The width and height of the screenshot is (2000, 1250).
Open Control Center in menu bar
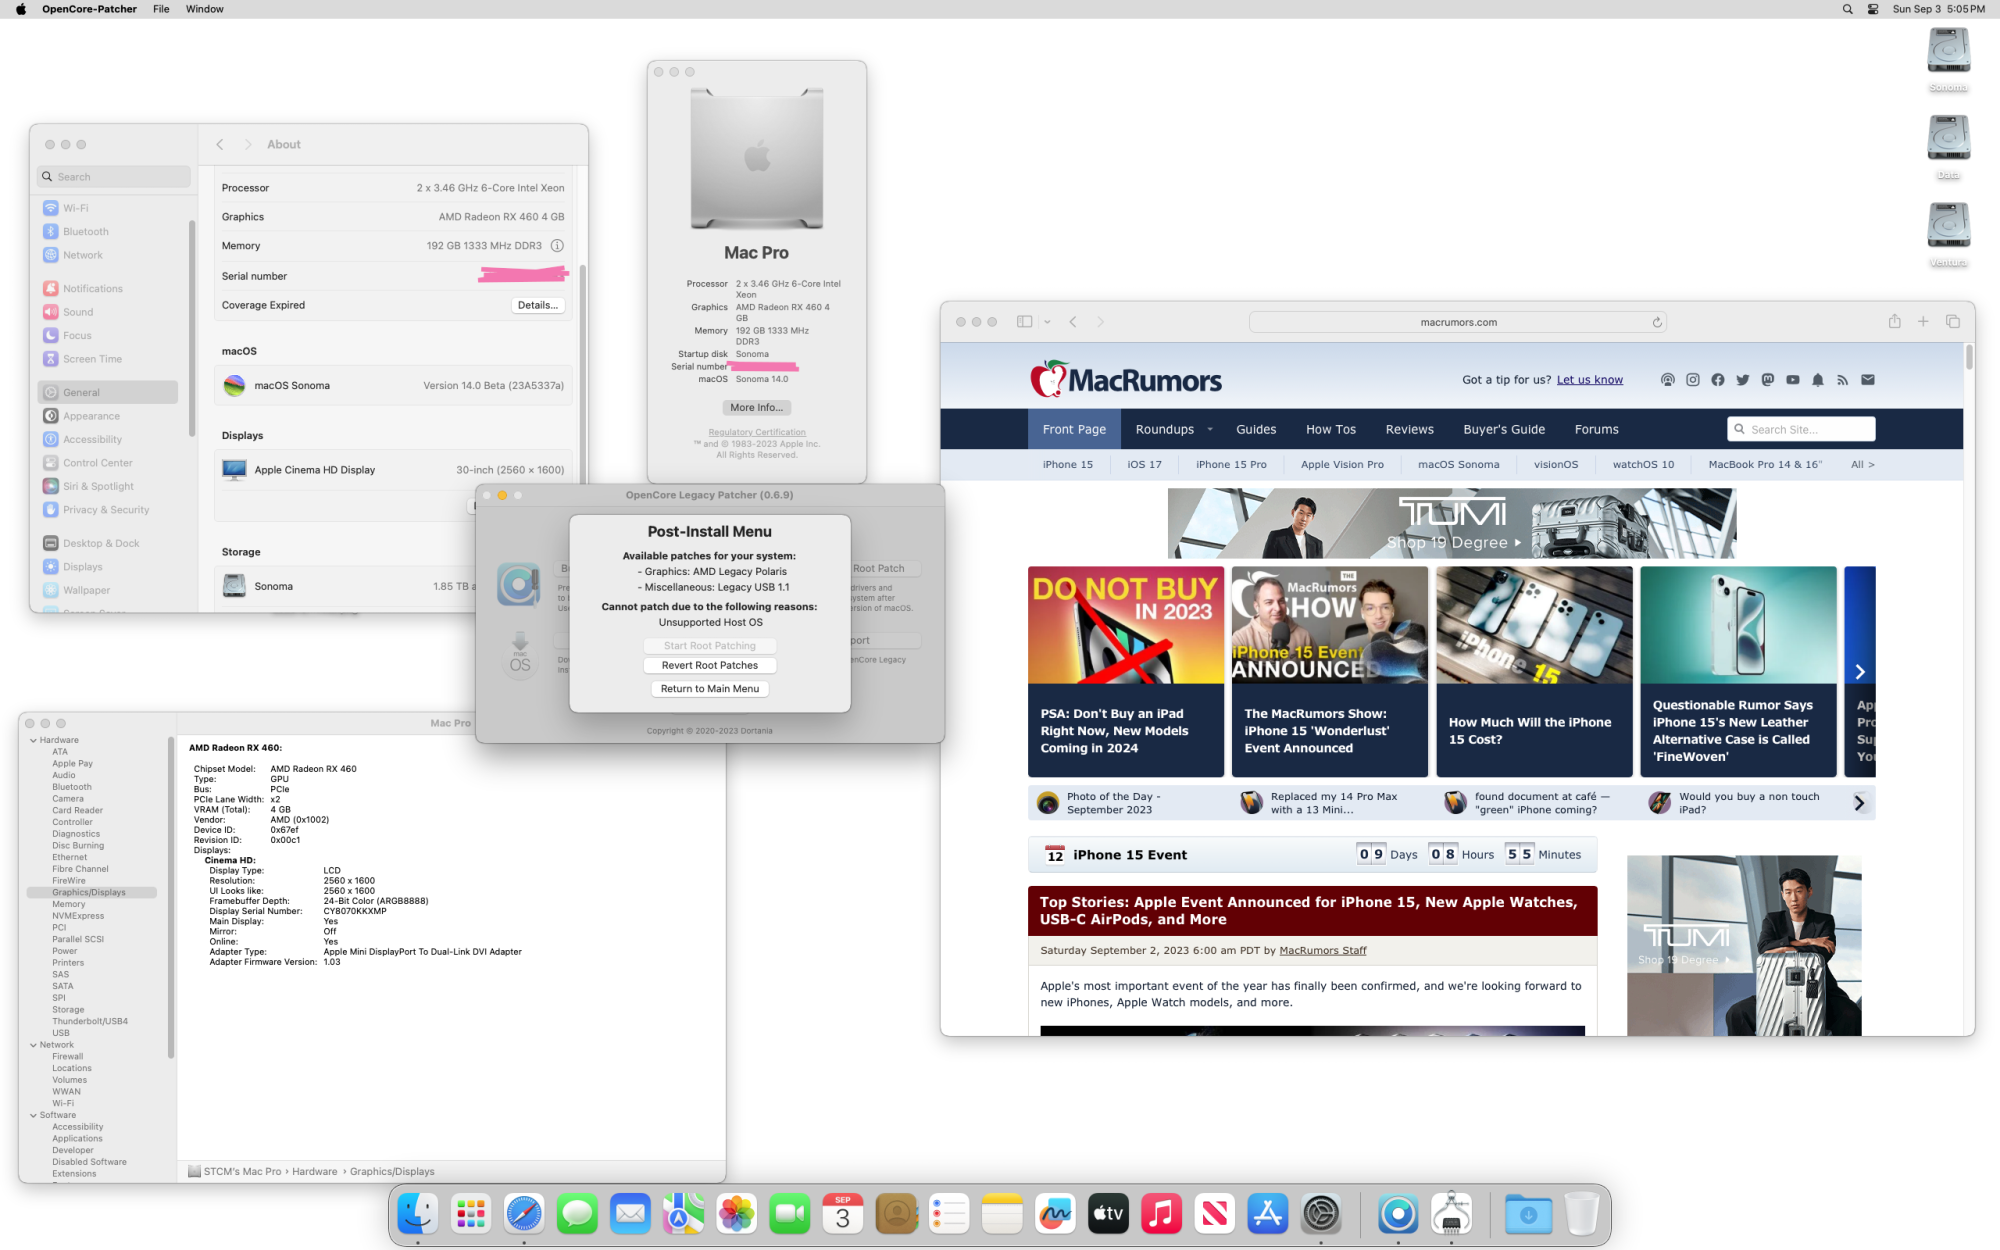(x=1873, y=9)
